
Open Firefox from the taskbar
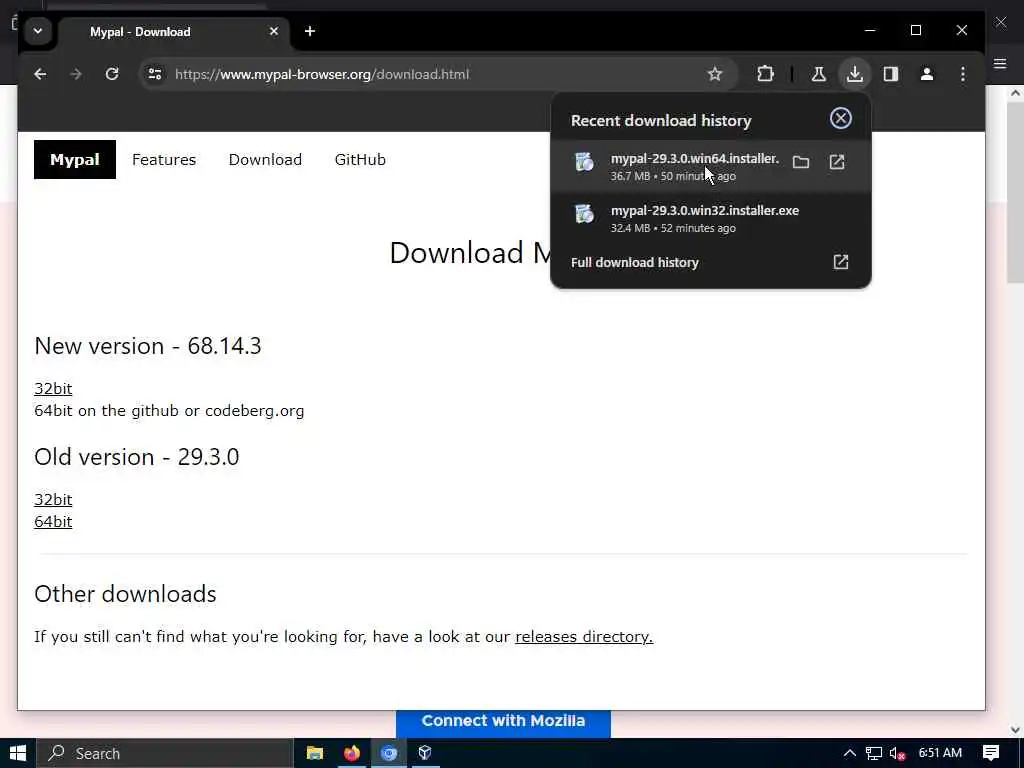pyautogui.click(x=352, y=753)
